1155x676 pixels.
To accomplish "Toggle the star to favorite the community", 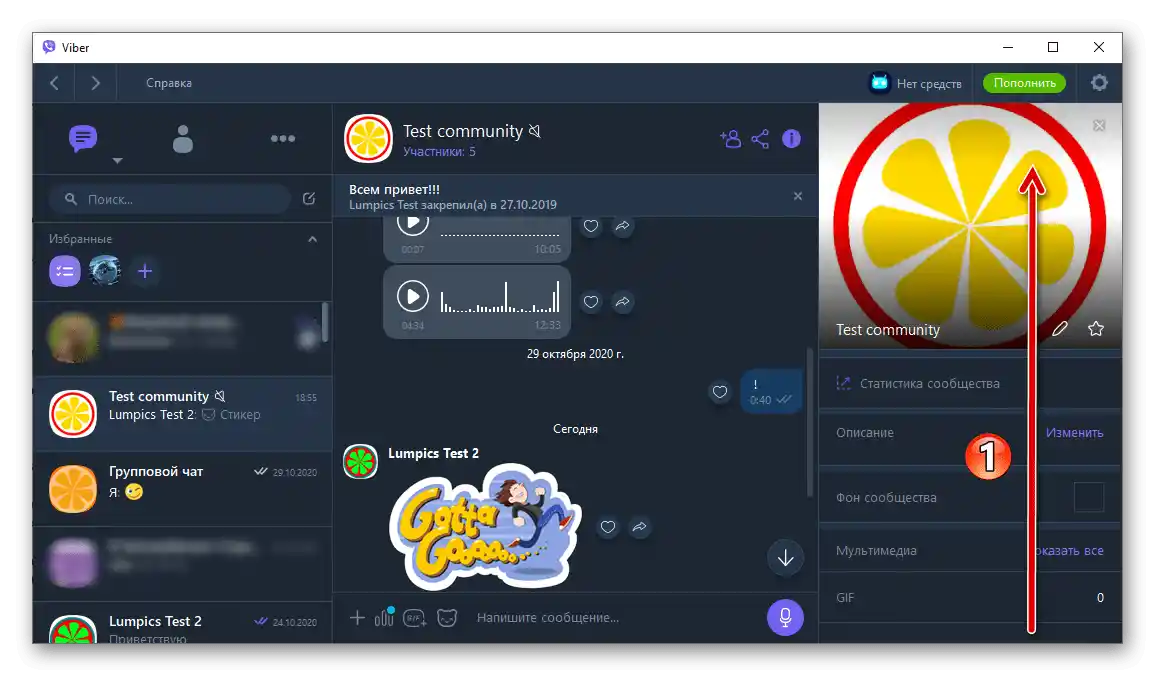I will click(x=1095, y=328).
